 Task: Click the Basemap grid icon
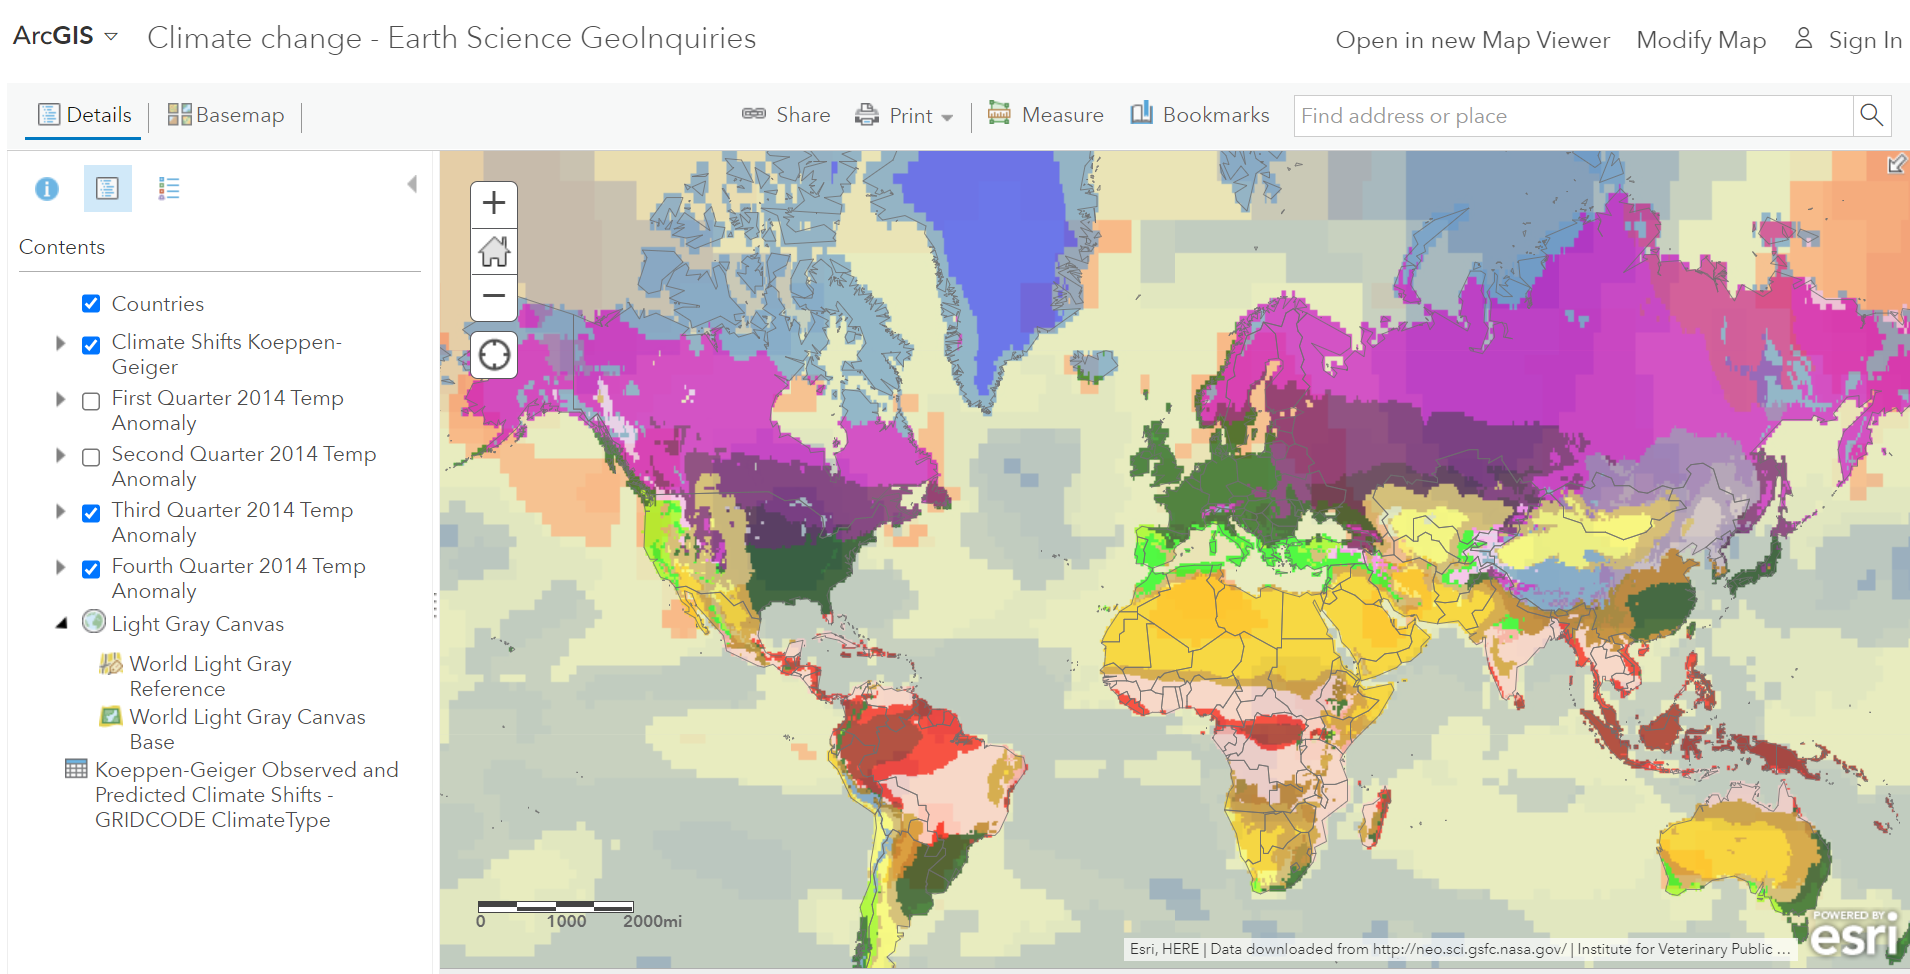(179, 114)
